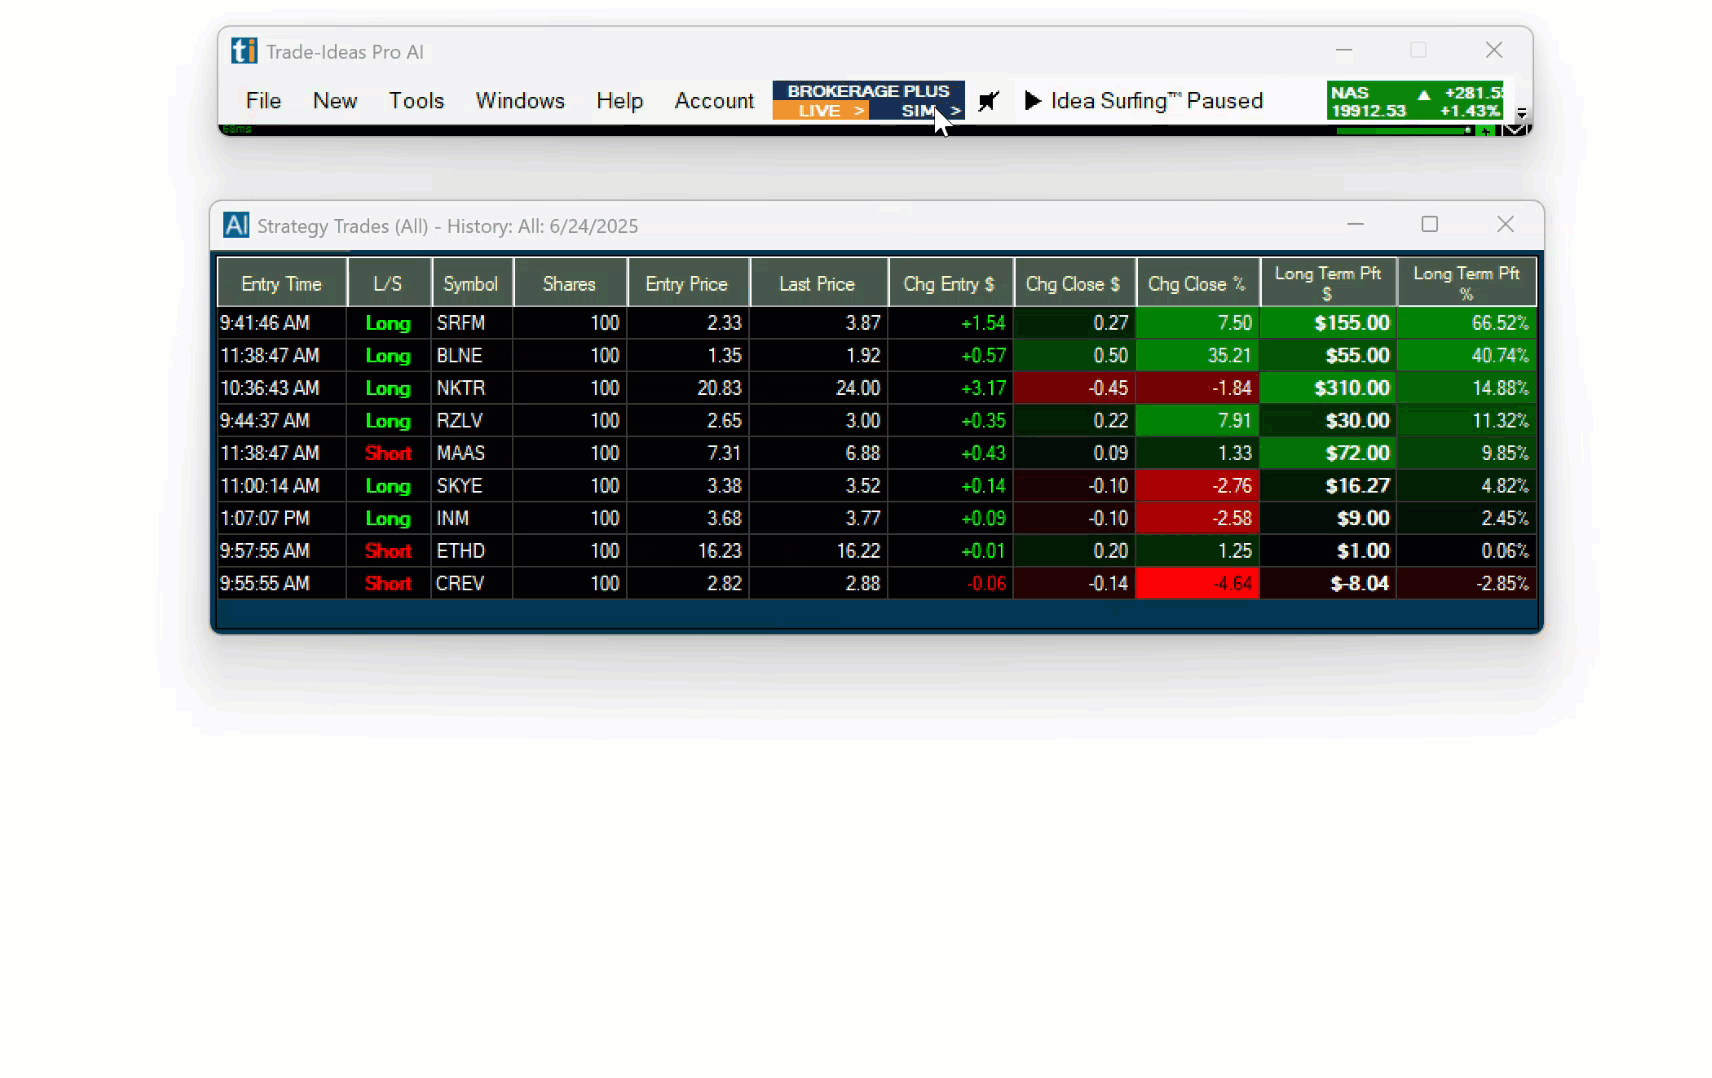The image size is (1712, 1078).
Task: Maximize the Strategy Trades window
Action: point(1430,224)
